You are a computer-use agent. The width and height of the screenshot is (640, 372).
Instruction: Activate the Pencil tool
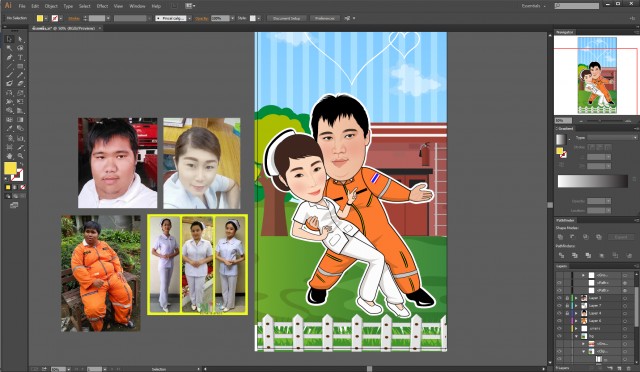pyautogui.click(x=20, y=75)
